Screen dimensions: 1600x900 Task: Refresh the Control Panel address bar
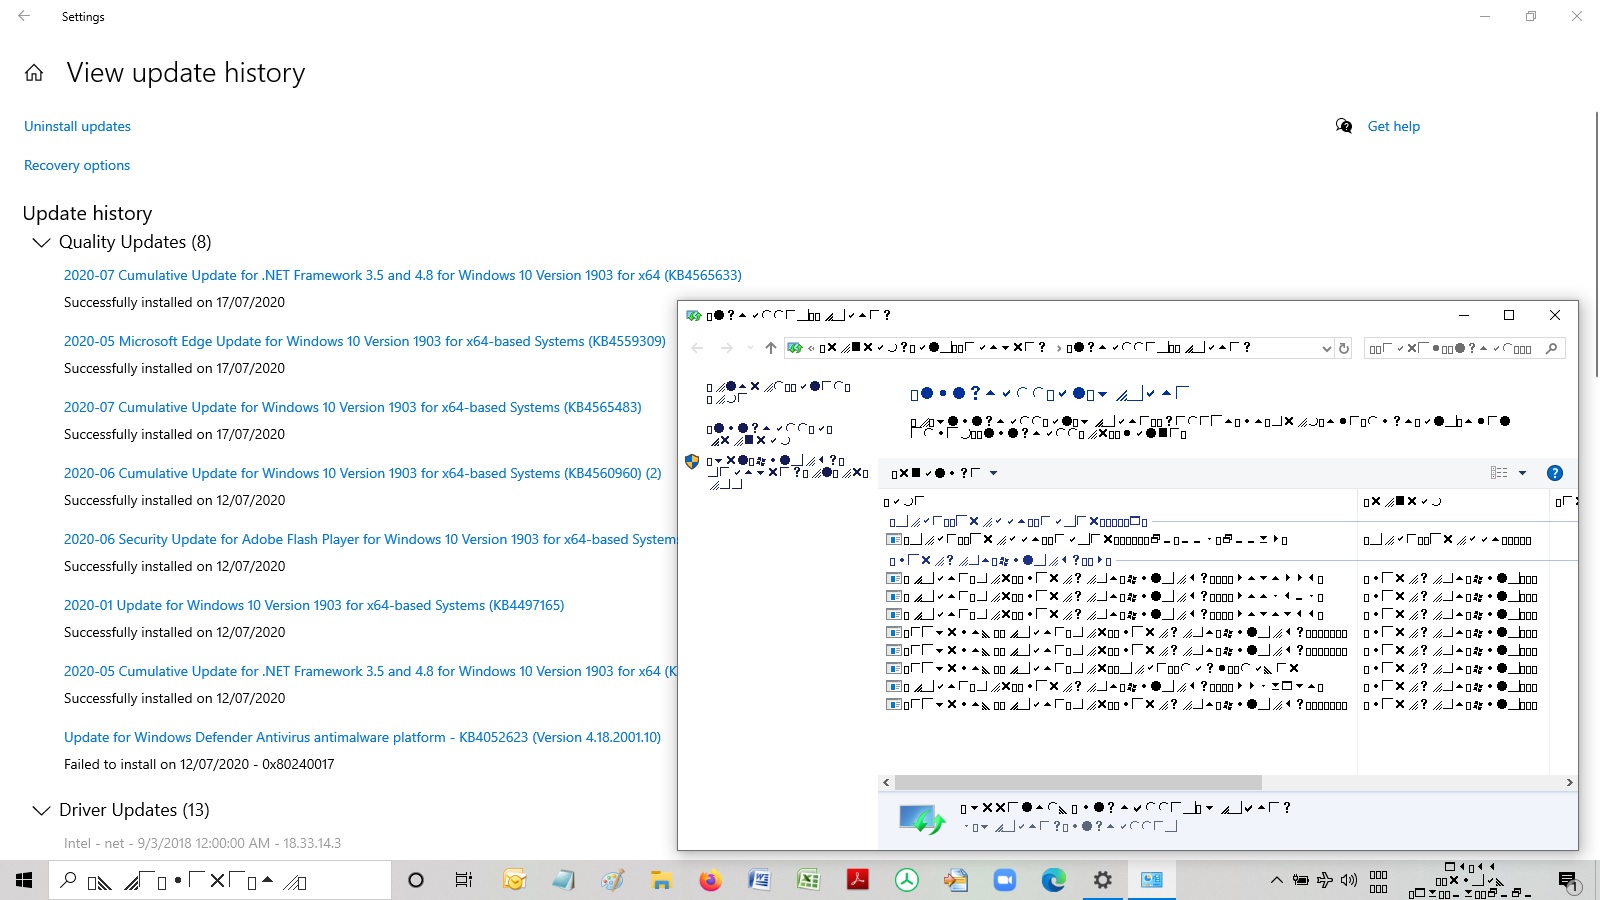click(x=1344, y=348)
